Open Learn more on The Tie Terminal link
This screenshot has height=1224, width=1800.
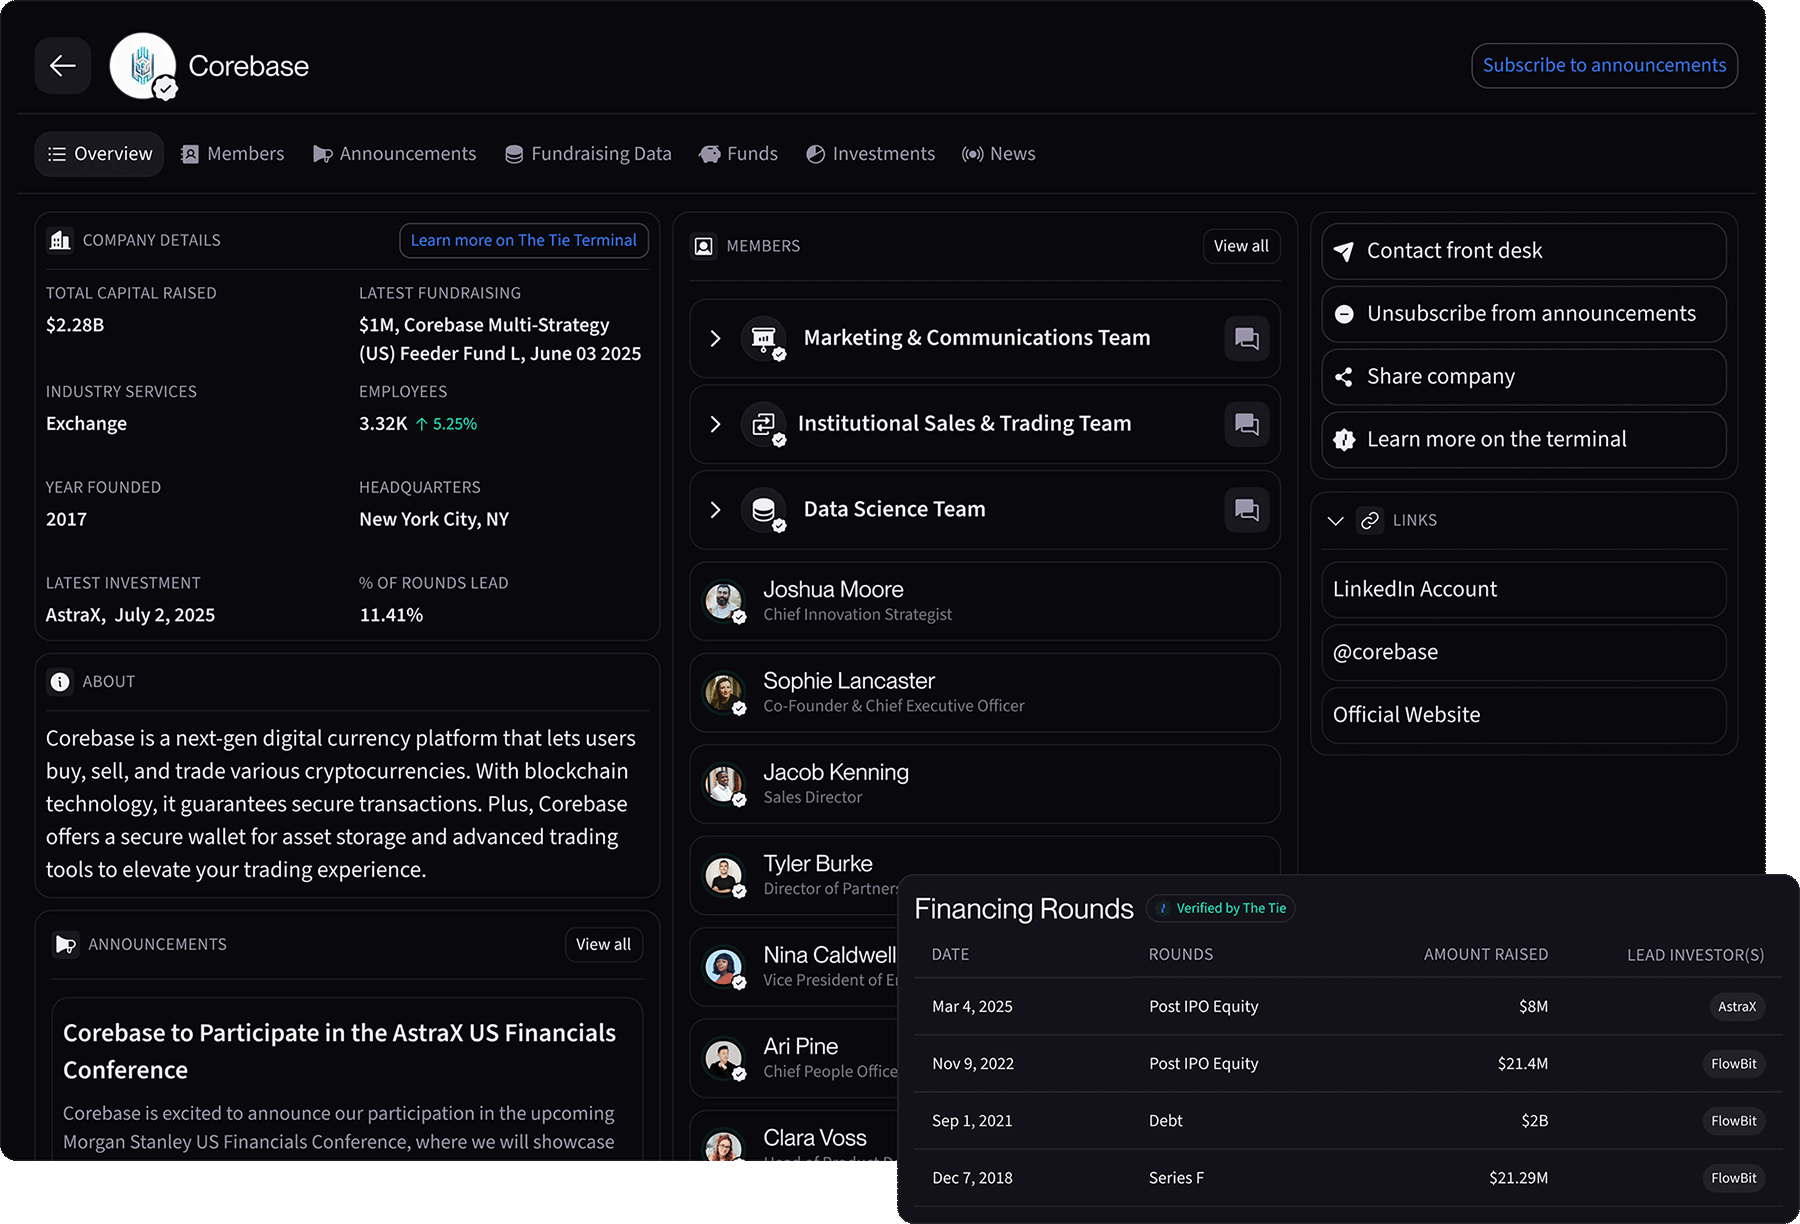[x=523, y=240]
